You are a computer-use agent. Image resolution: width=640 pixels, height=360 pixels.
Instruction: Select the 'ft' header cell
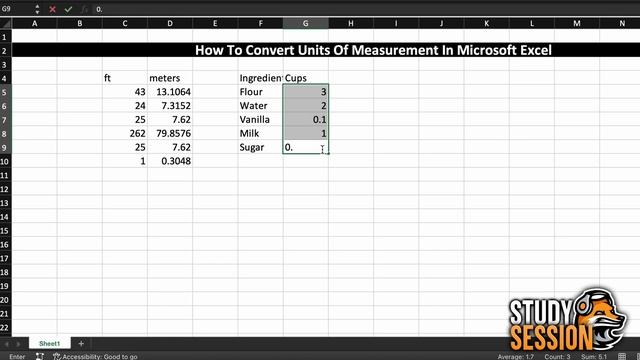(x=125, y=78)
